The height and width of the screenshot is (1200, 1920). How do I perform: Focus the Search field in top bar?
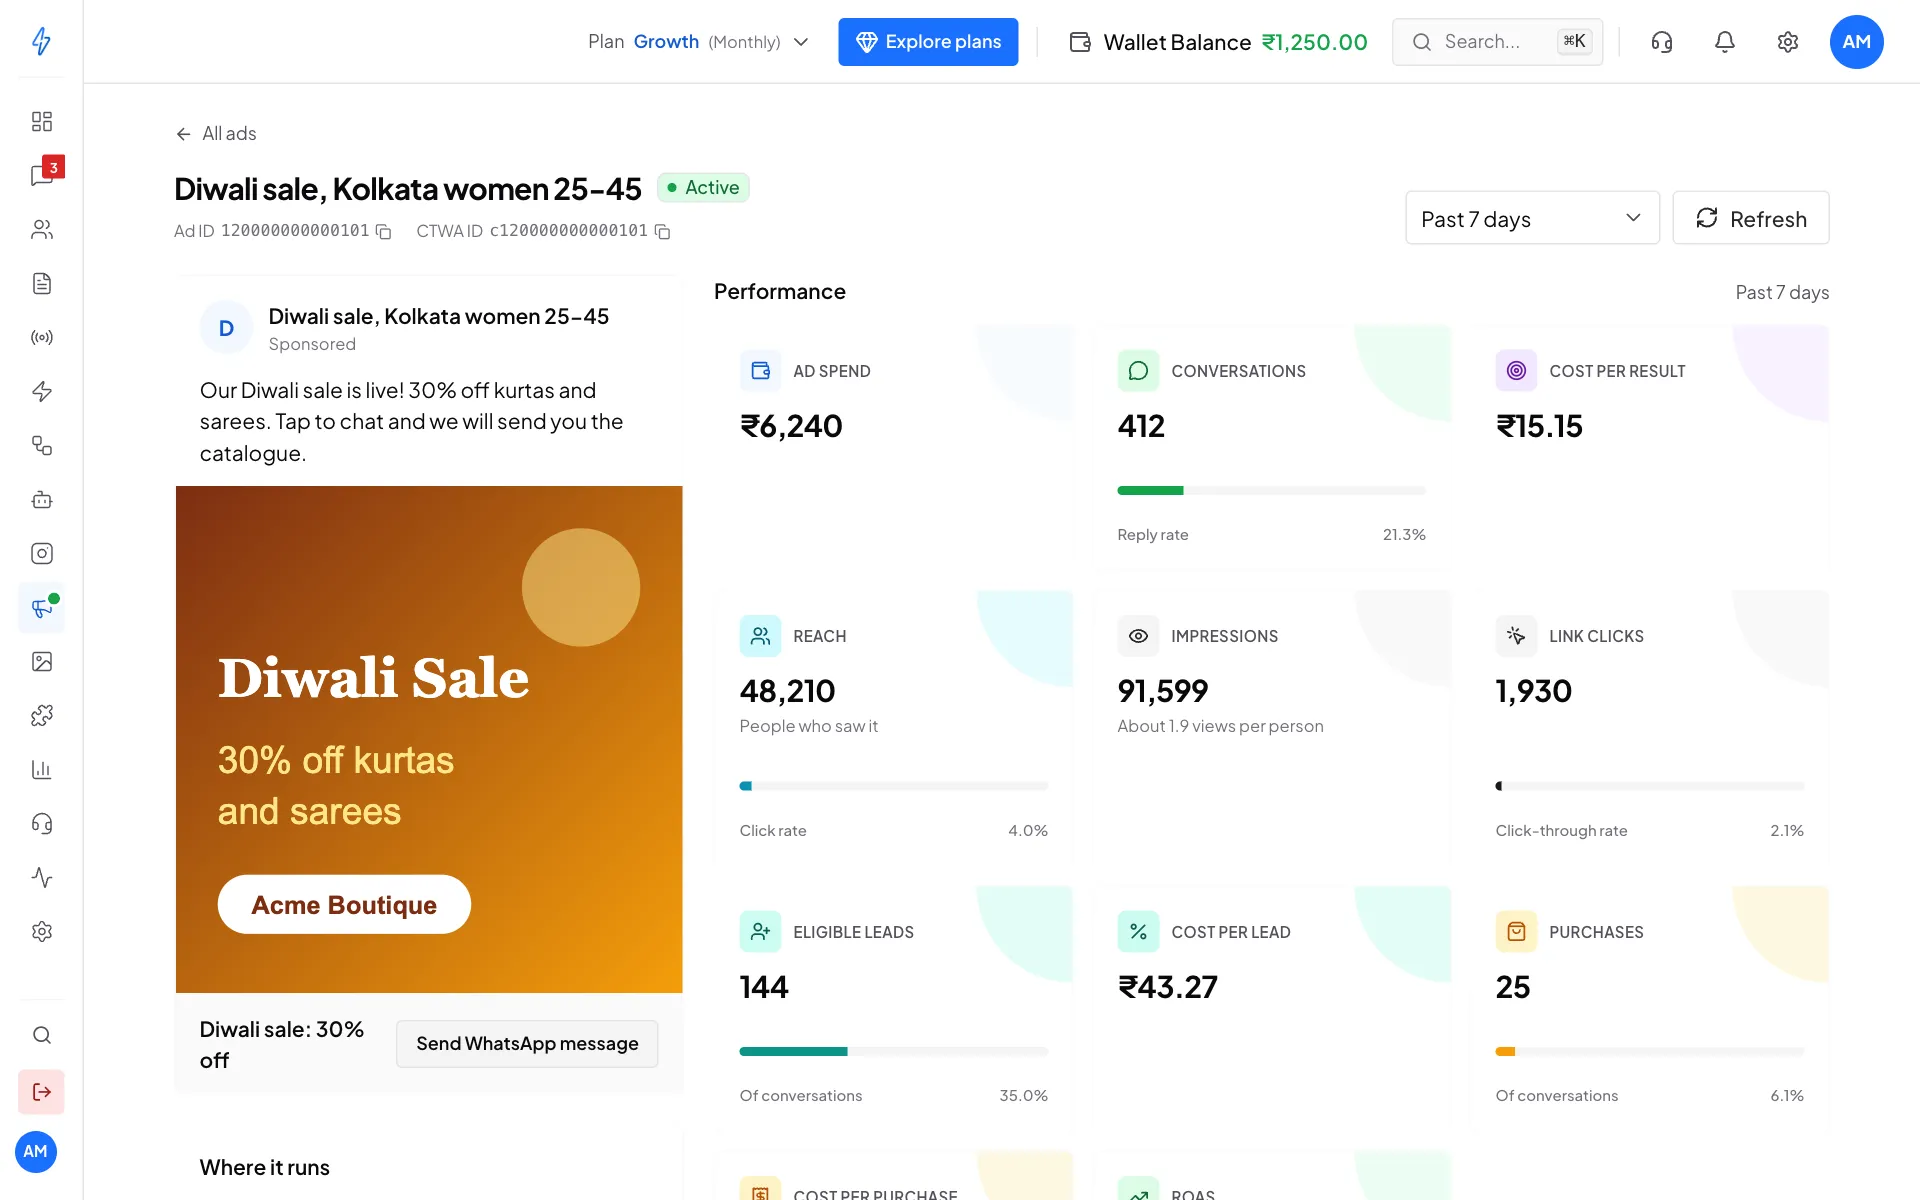[1497, 42]
